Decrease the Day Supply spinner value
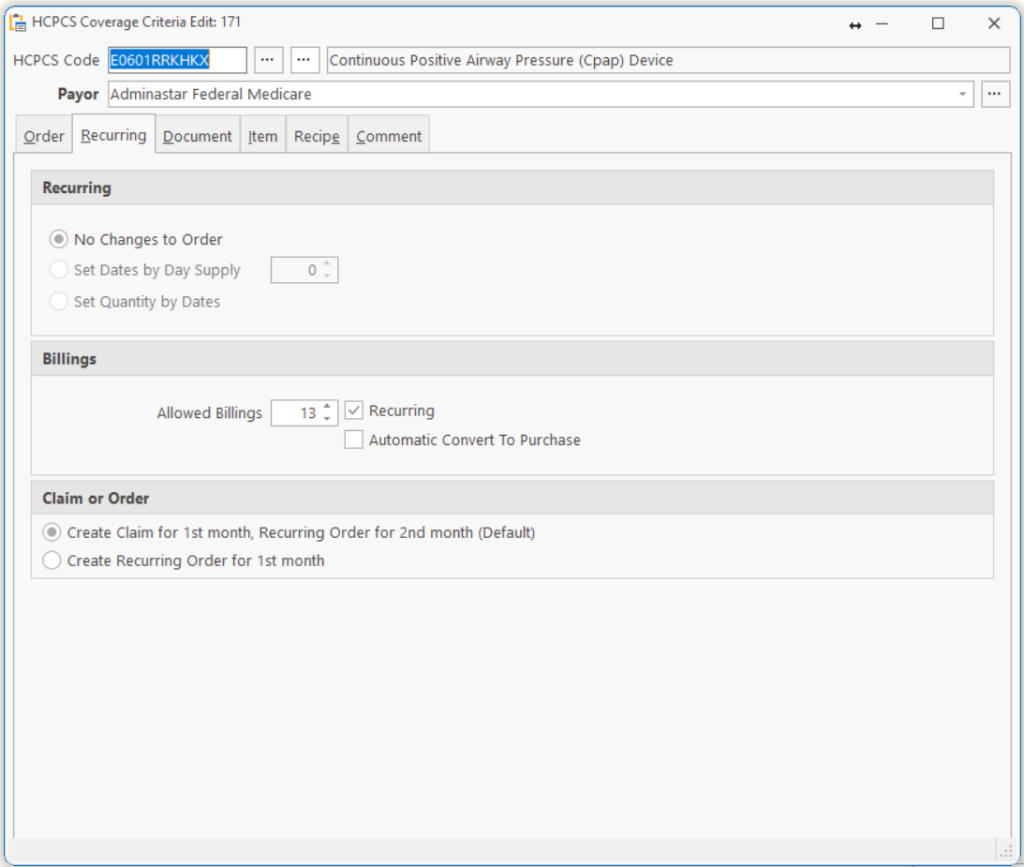The width and height of the screenshot is (1024, 867). [x=327, y=276]
